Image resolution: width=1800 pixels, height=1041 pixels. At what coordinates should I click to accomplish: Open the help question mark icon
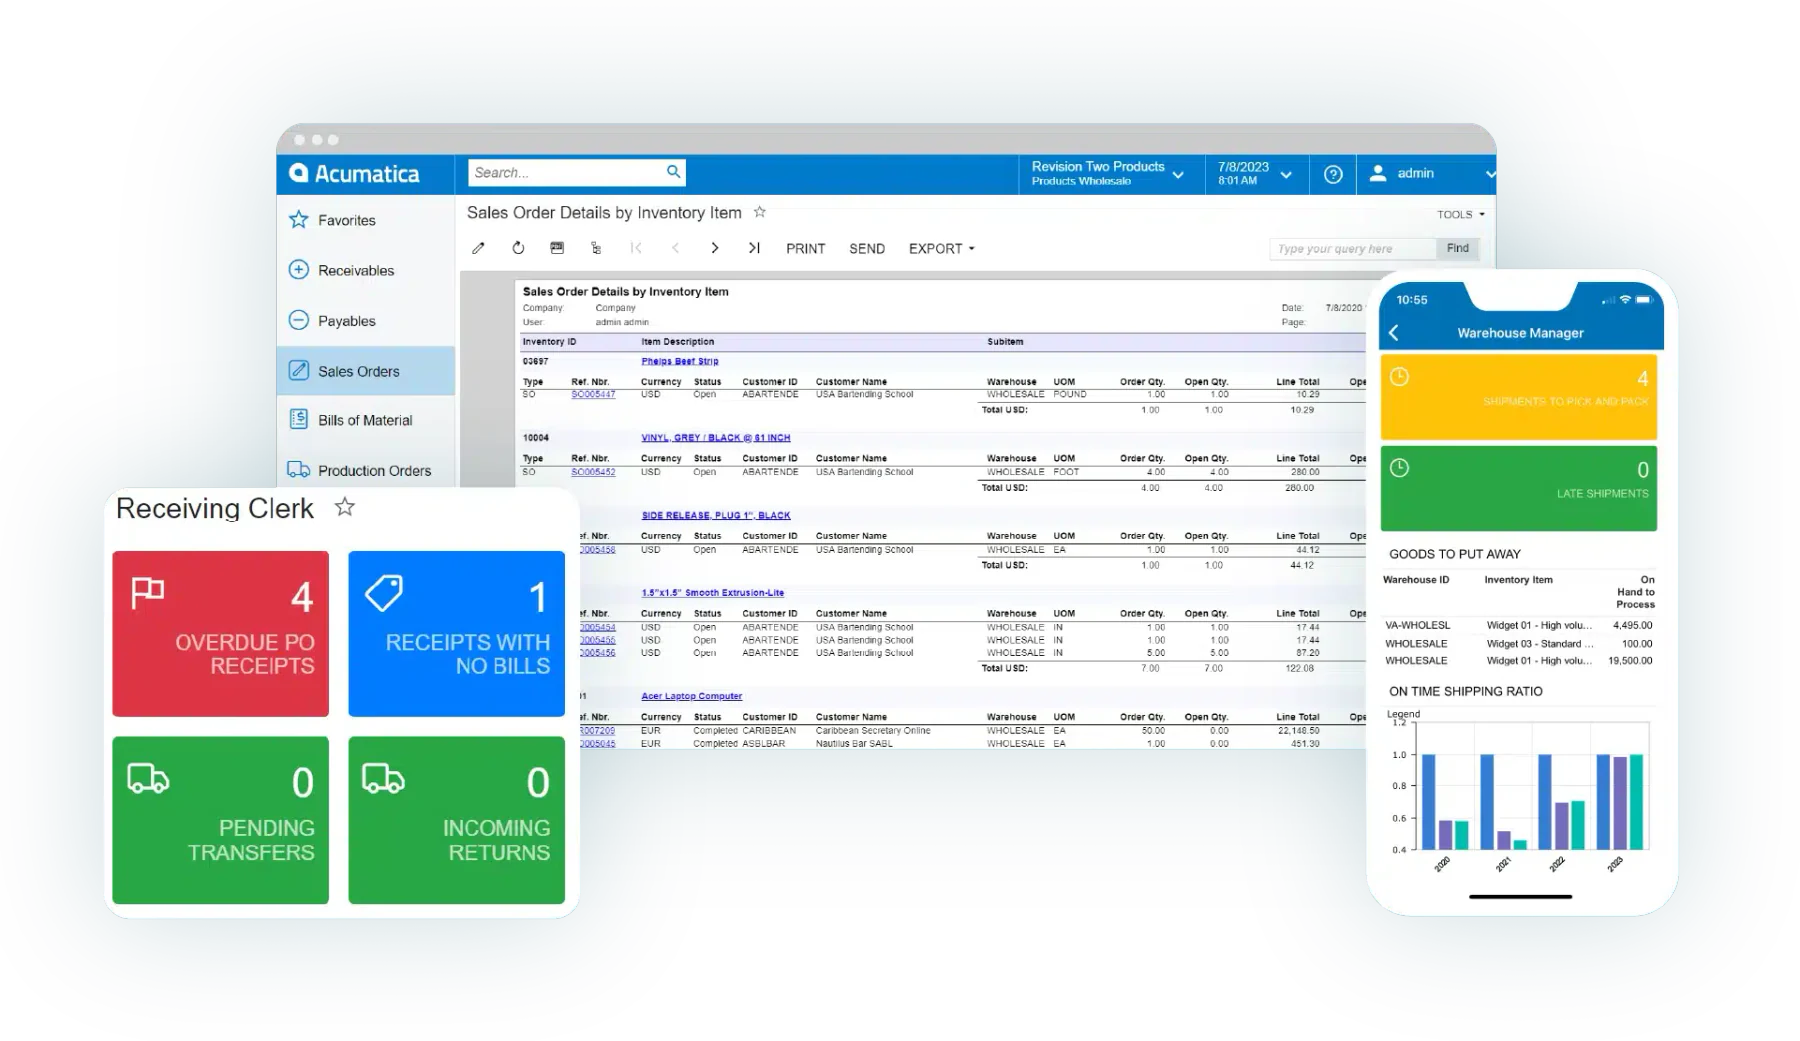coord(1333,174)
